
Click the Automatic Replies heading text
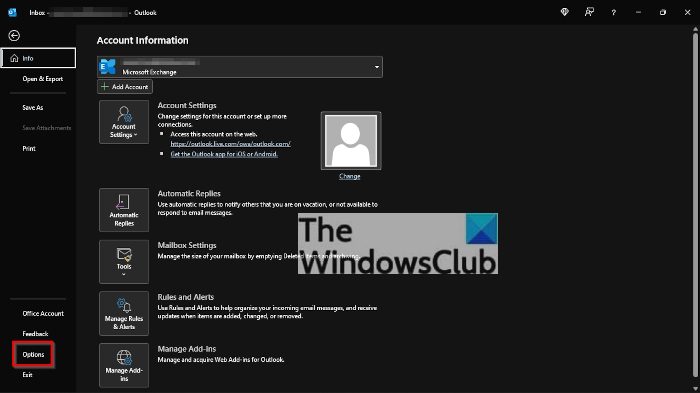pyautogui.click(x=189, y=193)
